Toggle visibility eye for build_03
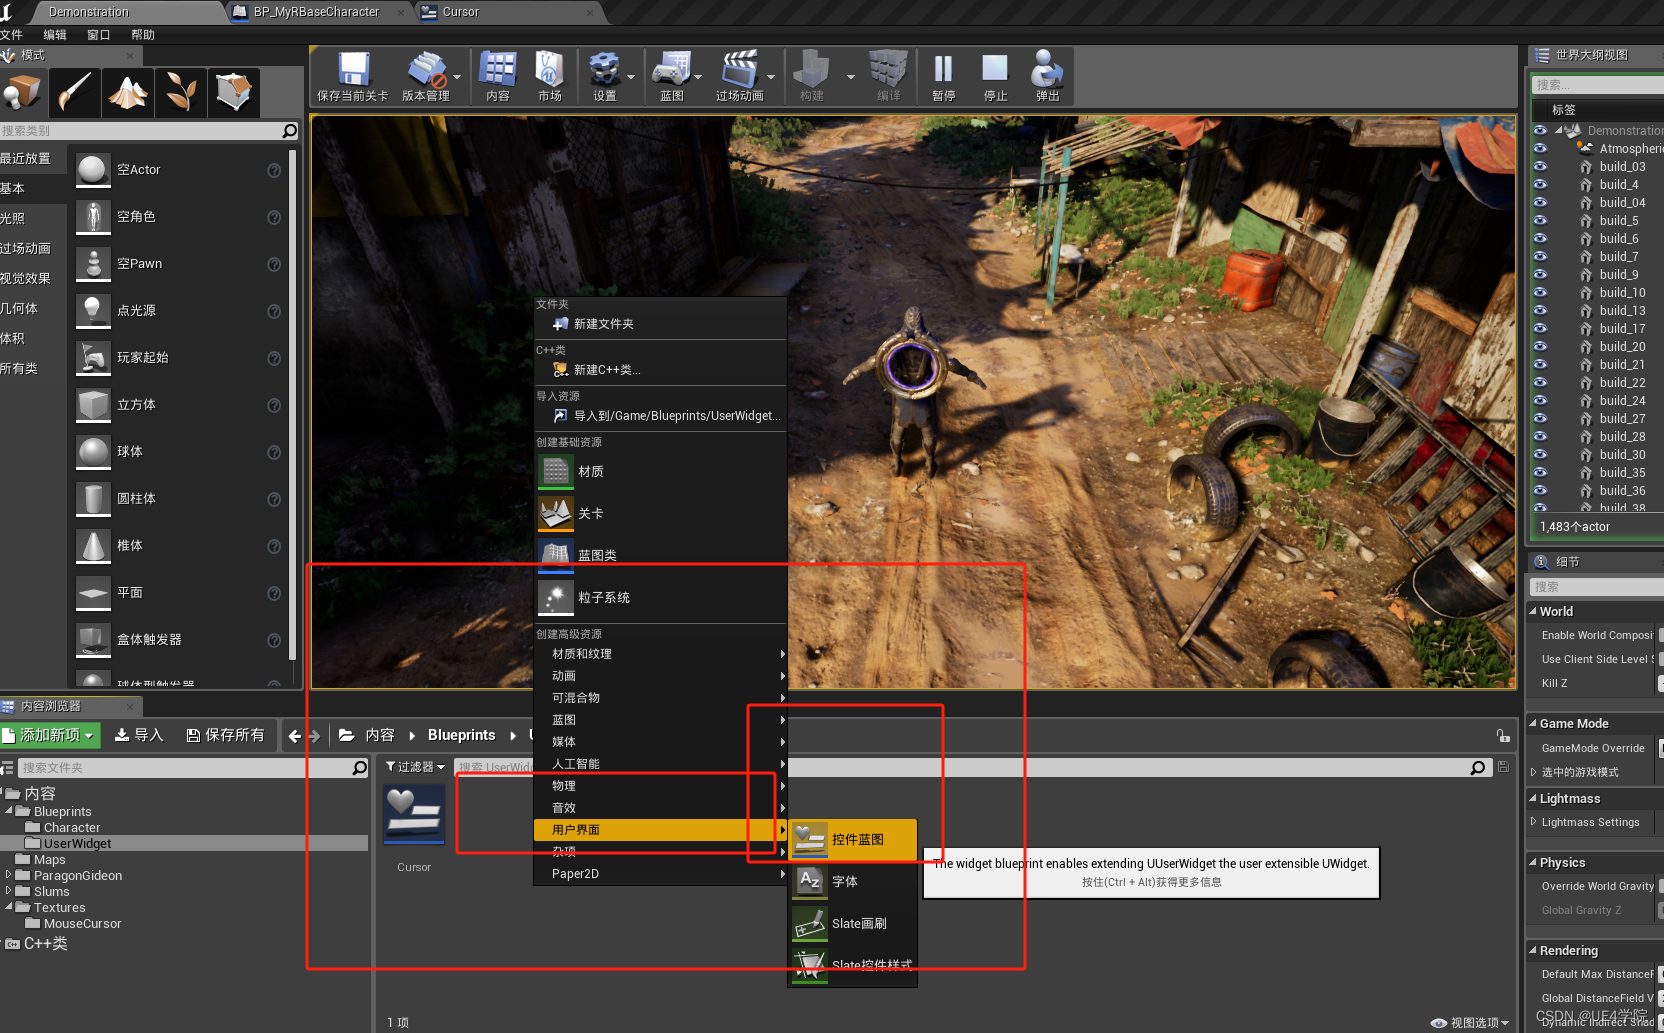1664x1033 pixels. pos(1540,167)
